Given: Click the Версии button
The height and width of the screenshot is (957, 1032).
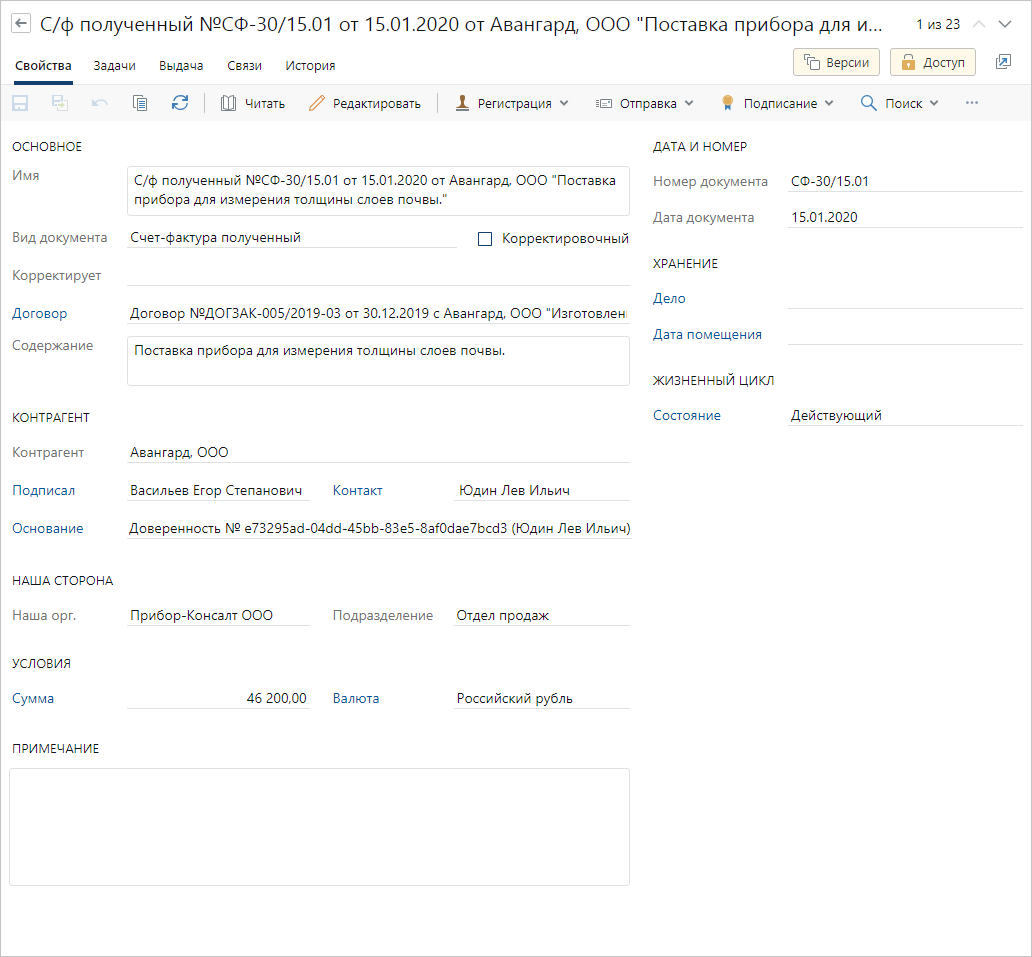Looking at the screenshot, I should pyautogui.click(x=836, y=62).
